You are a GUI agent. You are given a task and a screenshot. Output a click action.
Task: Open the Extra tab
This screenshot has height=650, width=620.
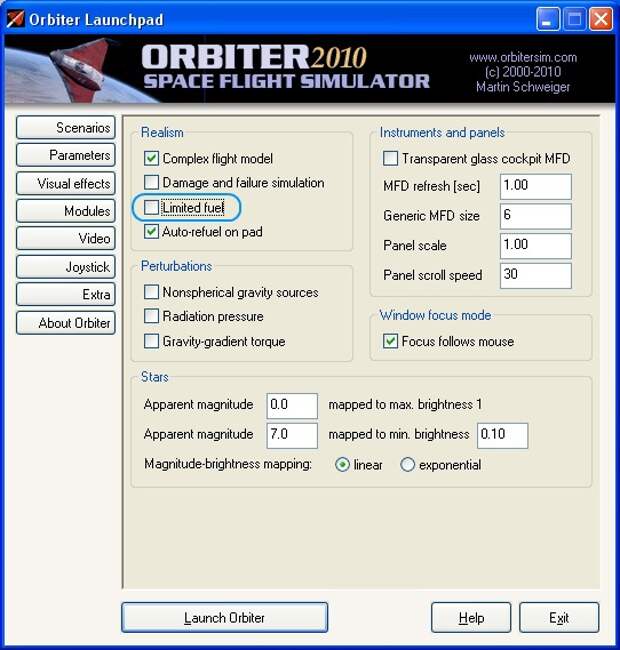(x=66, y=295)
